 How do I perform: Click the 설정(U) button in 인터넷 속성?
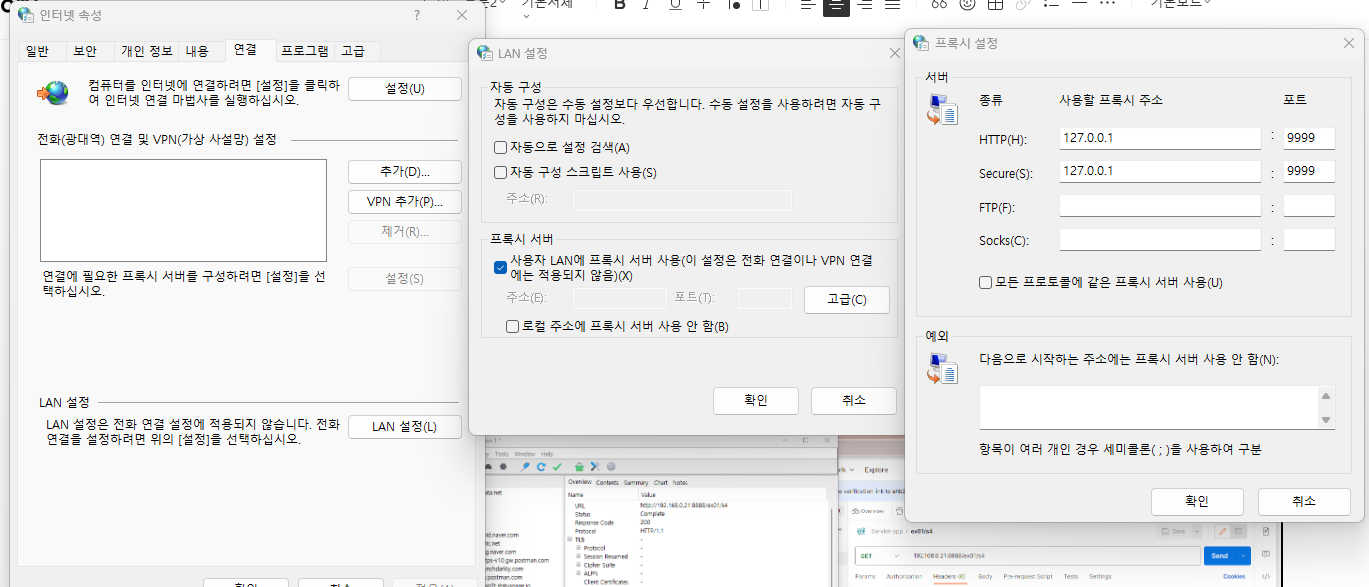pos(405,89)
